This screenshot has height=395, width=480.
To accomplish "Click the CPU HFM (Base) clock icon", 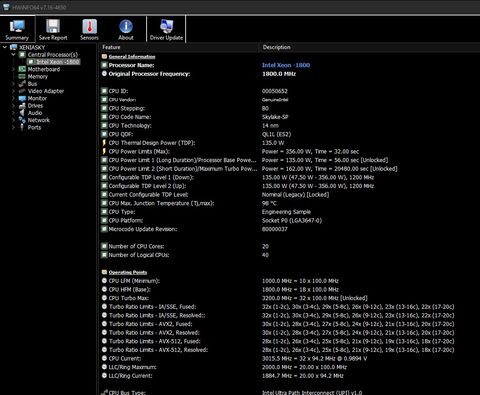I will point(104,289).
